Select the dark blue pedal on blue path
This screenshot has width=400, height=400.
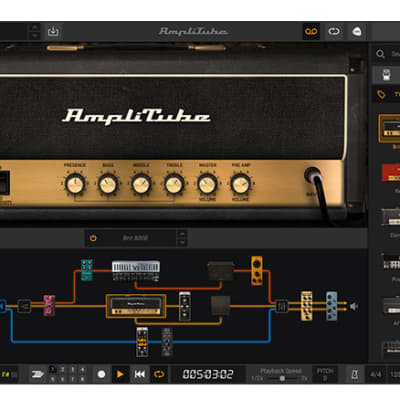167,342
